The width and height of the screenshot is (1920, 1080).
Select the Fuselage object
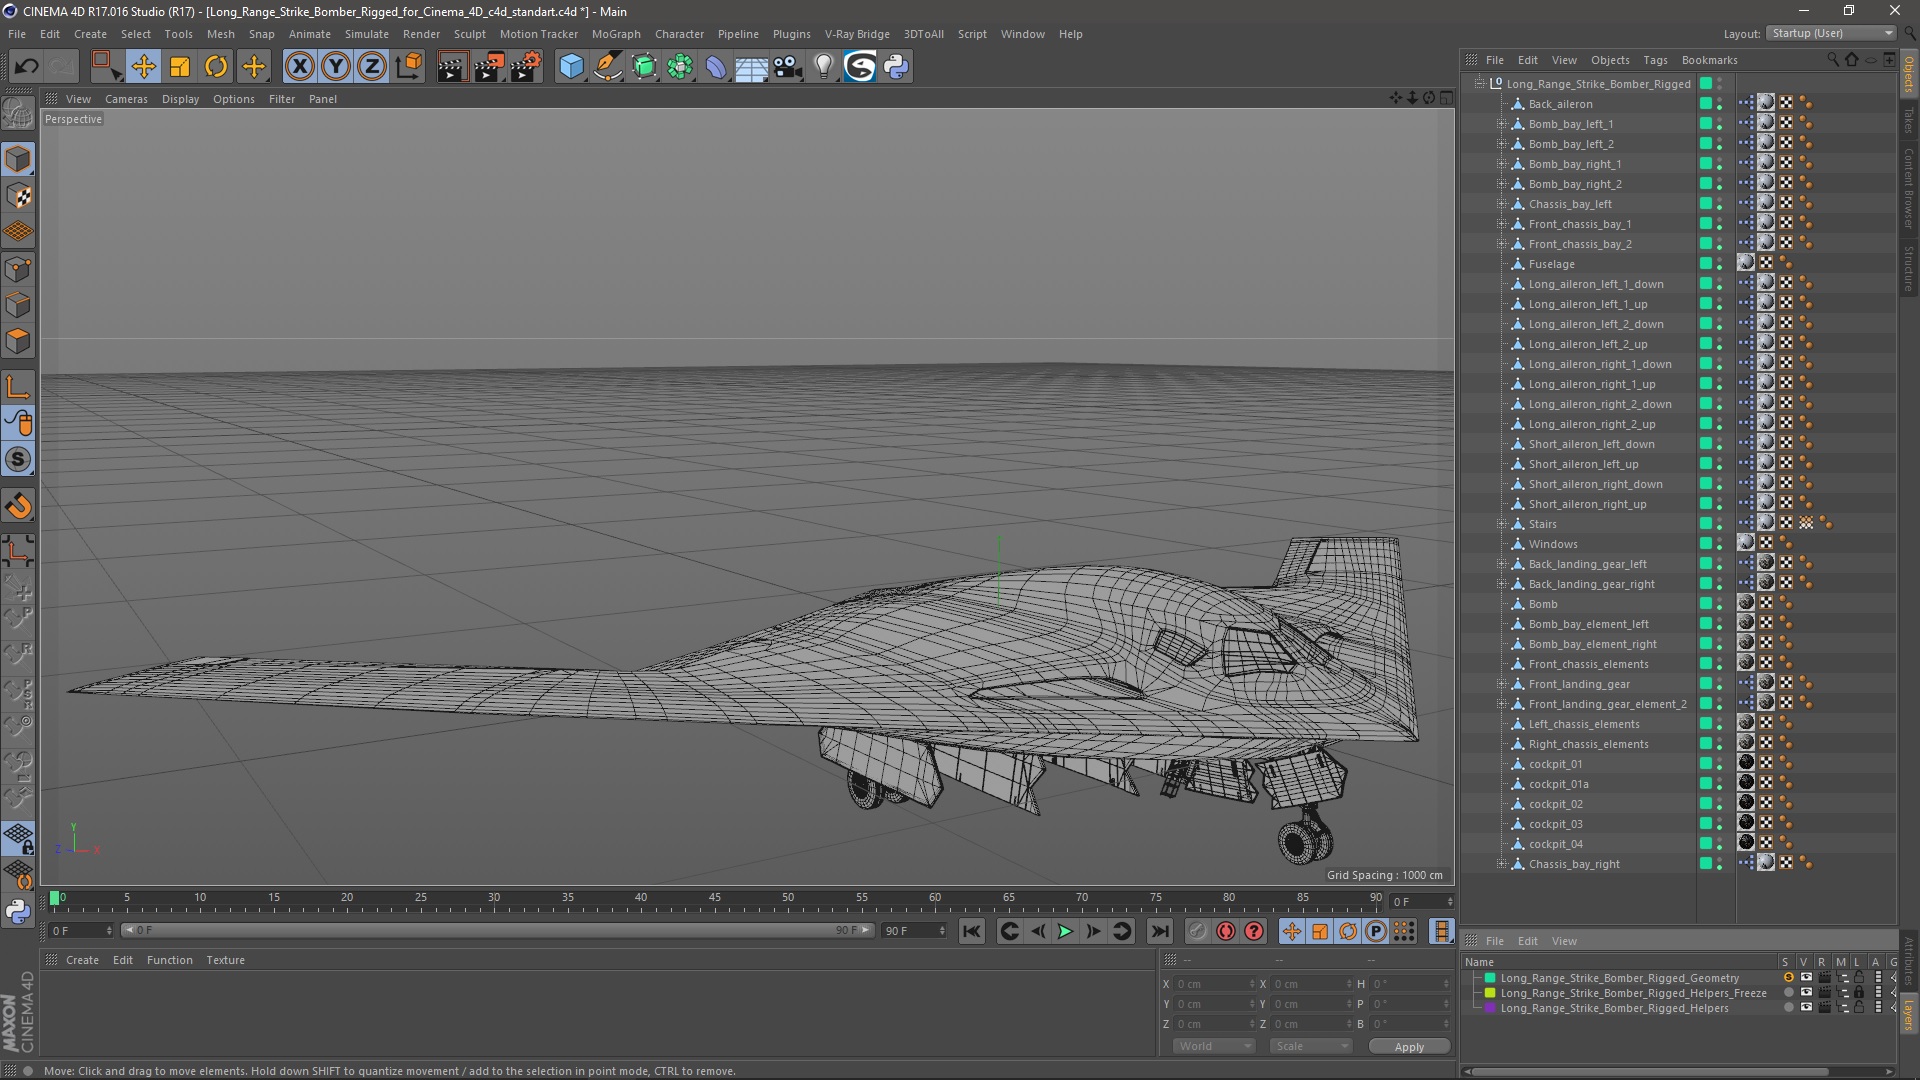tap(1551, 264)
